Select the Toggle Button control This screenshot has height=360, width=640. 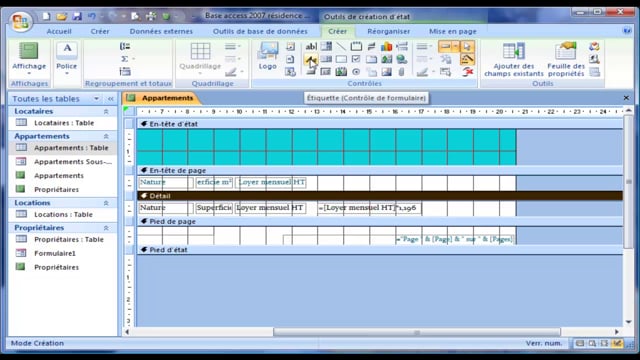(x=371, y=47)
